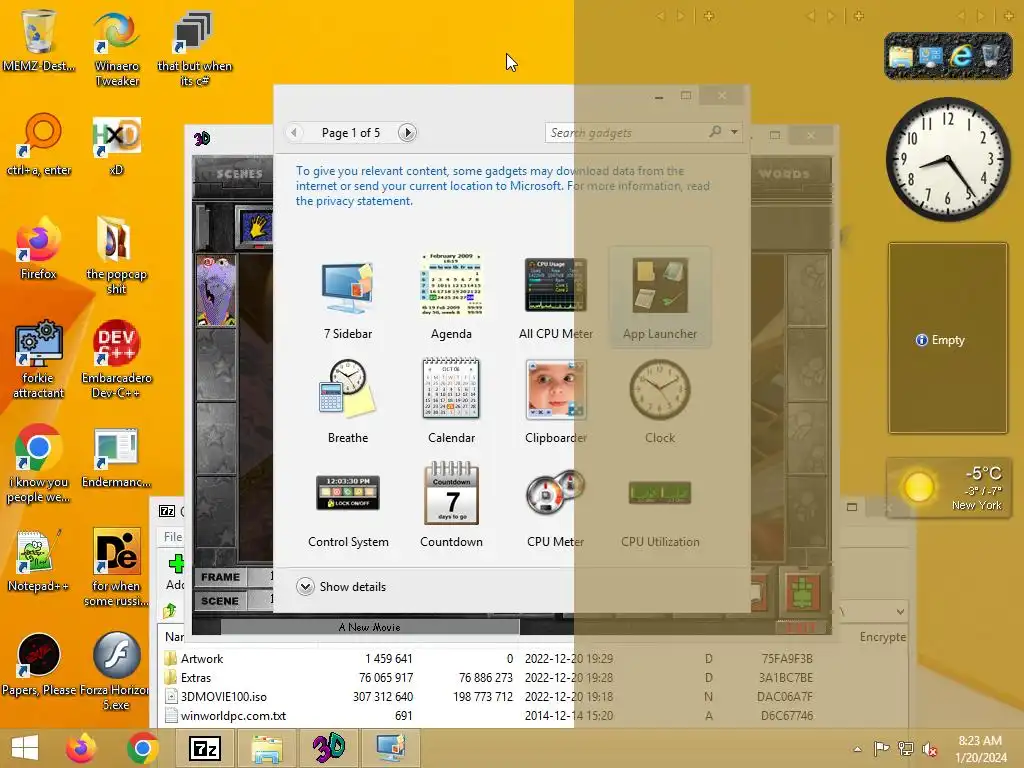The height and width of the screenshot is (768, 1024).
Task: Select the CPU Meter gadget
Action: [556, 505]
